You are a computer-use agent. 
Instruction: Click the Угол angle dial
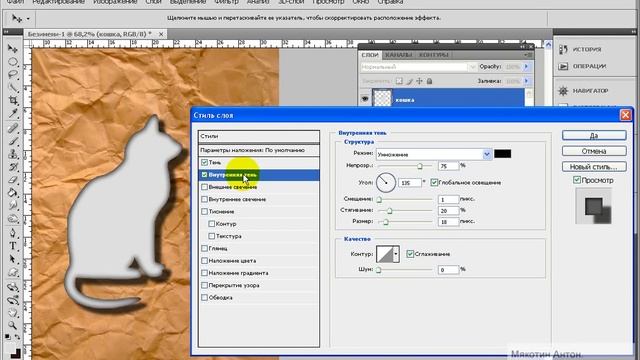click(x=386, y=182)
